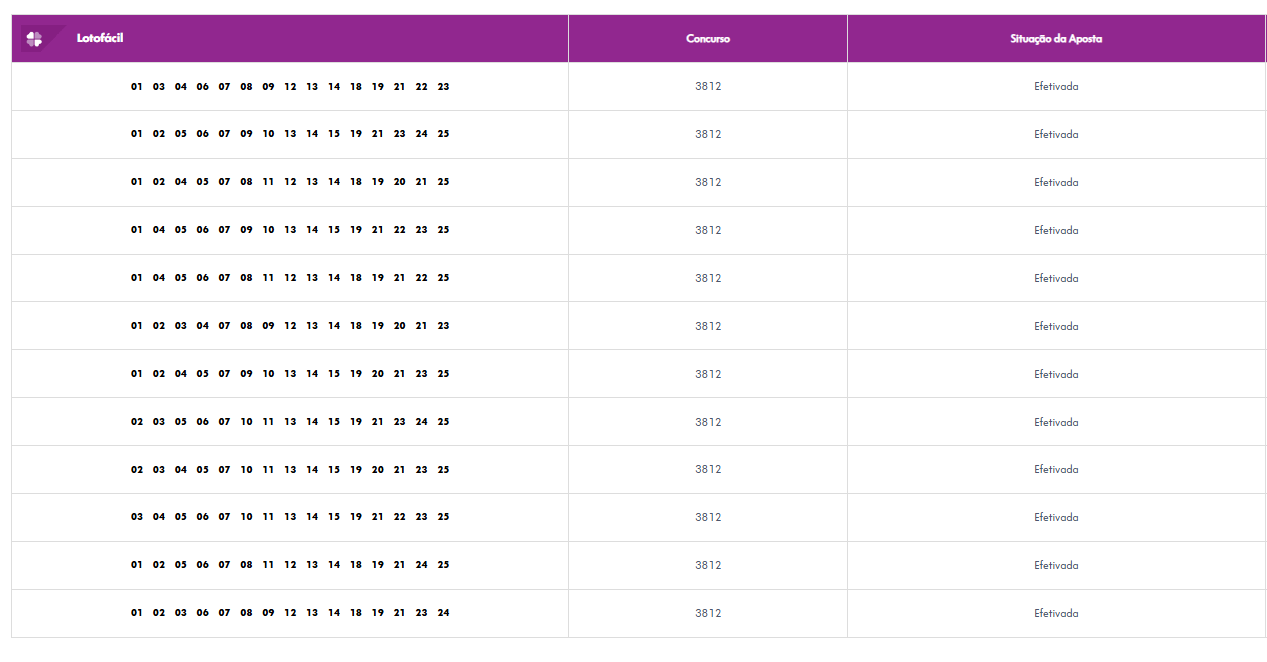Select bet row starting 01 02 05 06 07 08
The height and width of the screenshot is (662, 1267).
pyautogui.click(x=638, y=565)
